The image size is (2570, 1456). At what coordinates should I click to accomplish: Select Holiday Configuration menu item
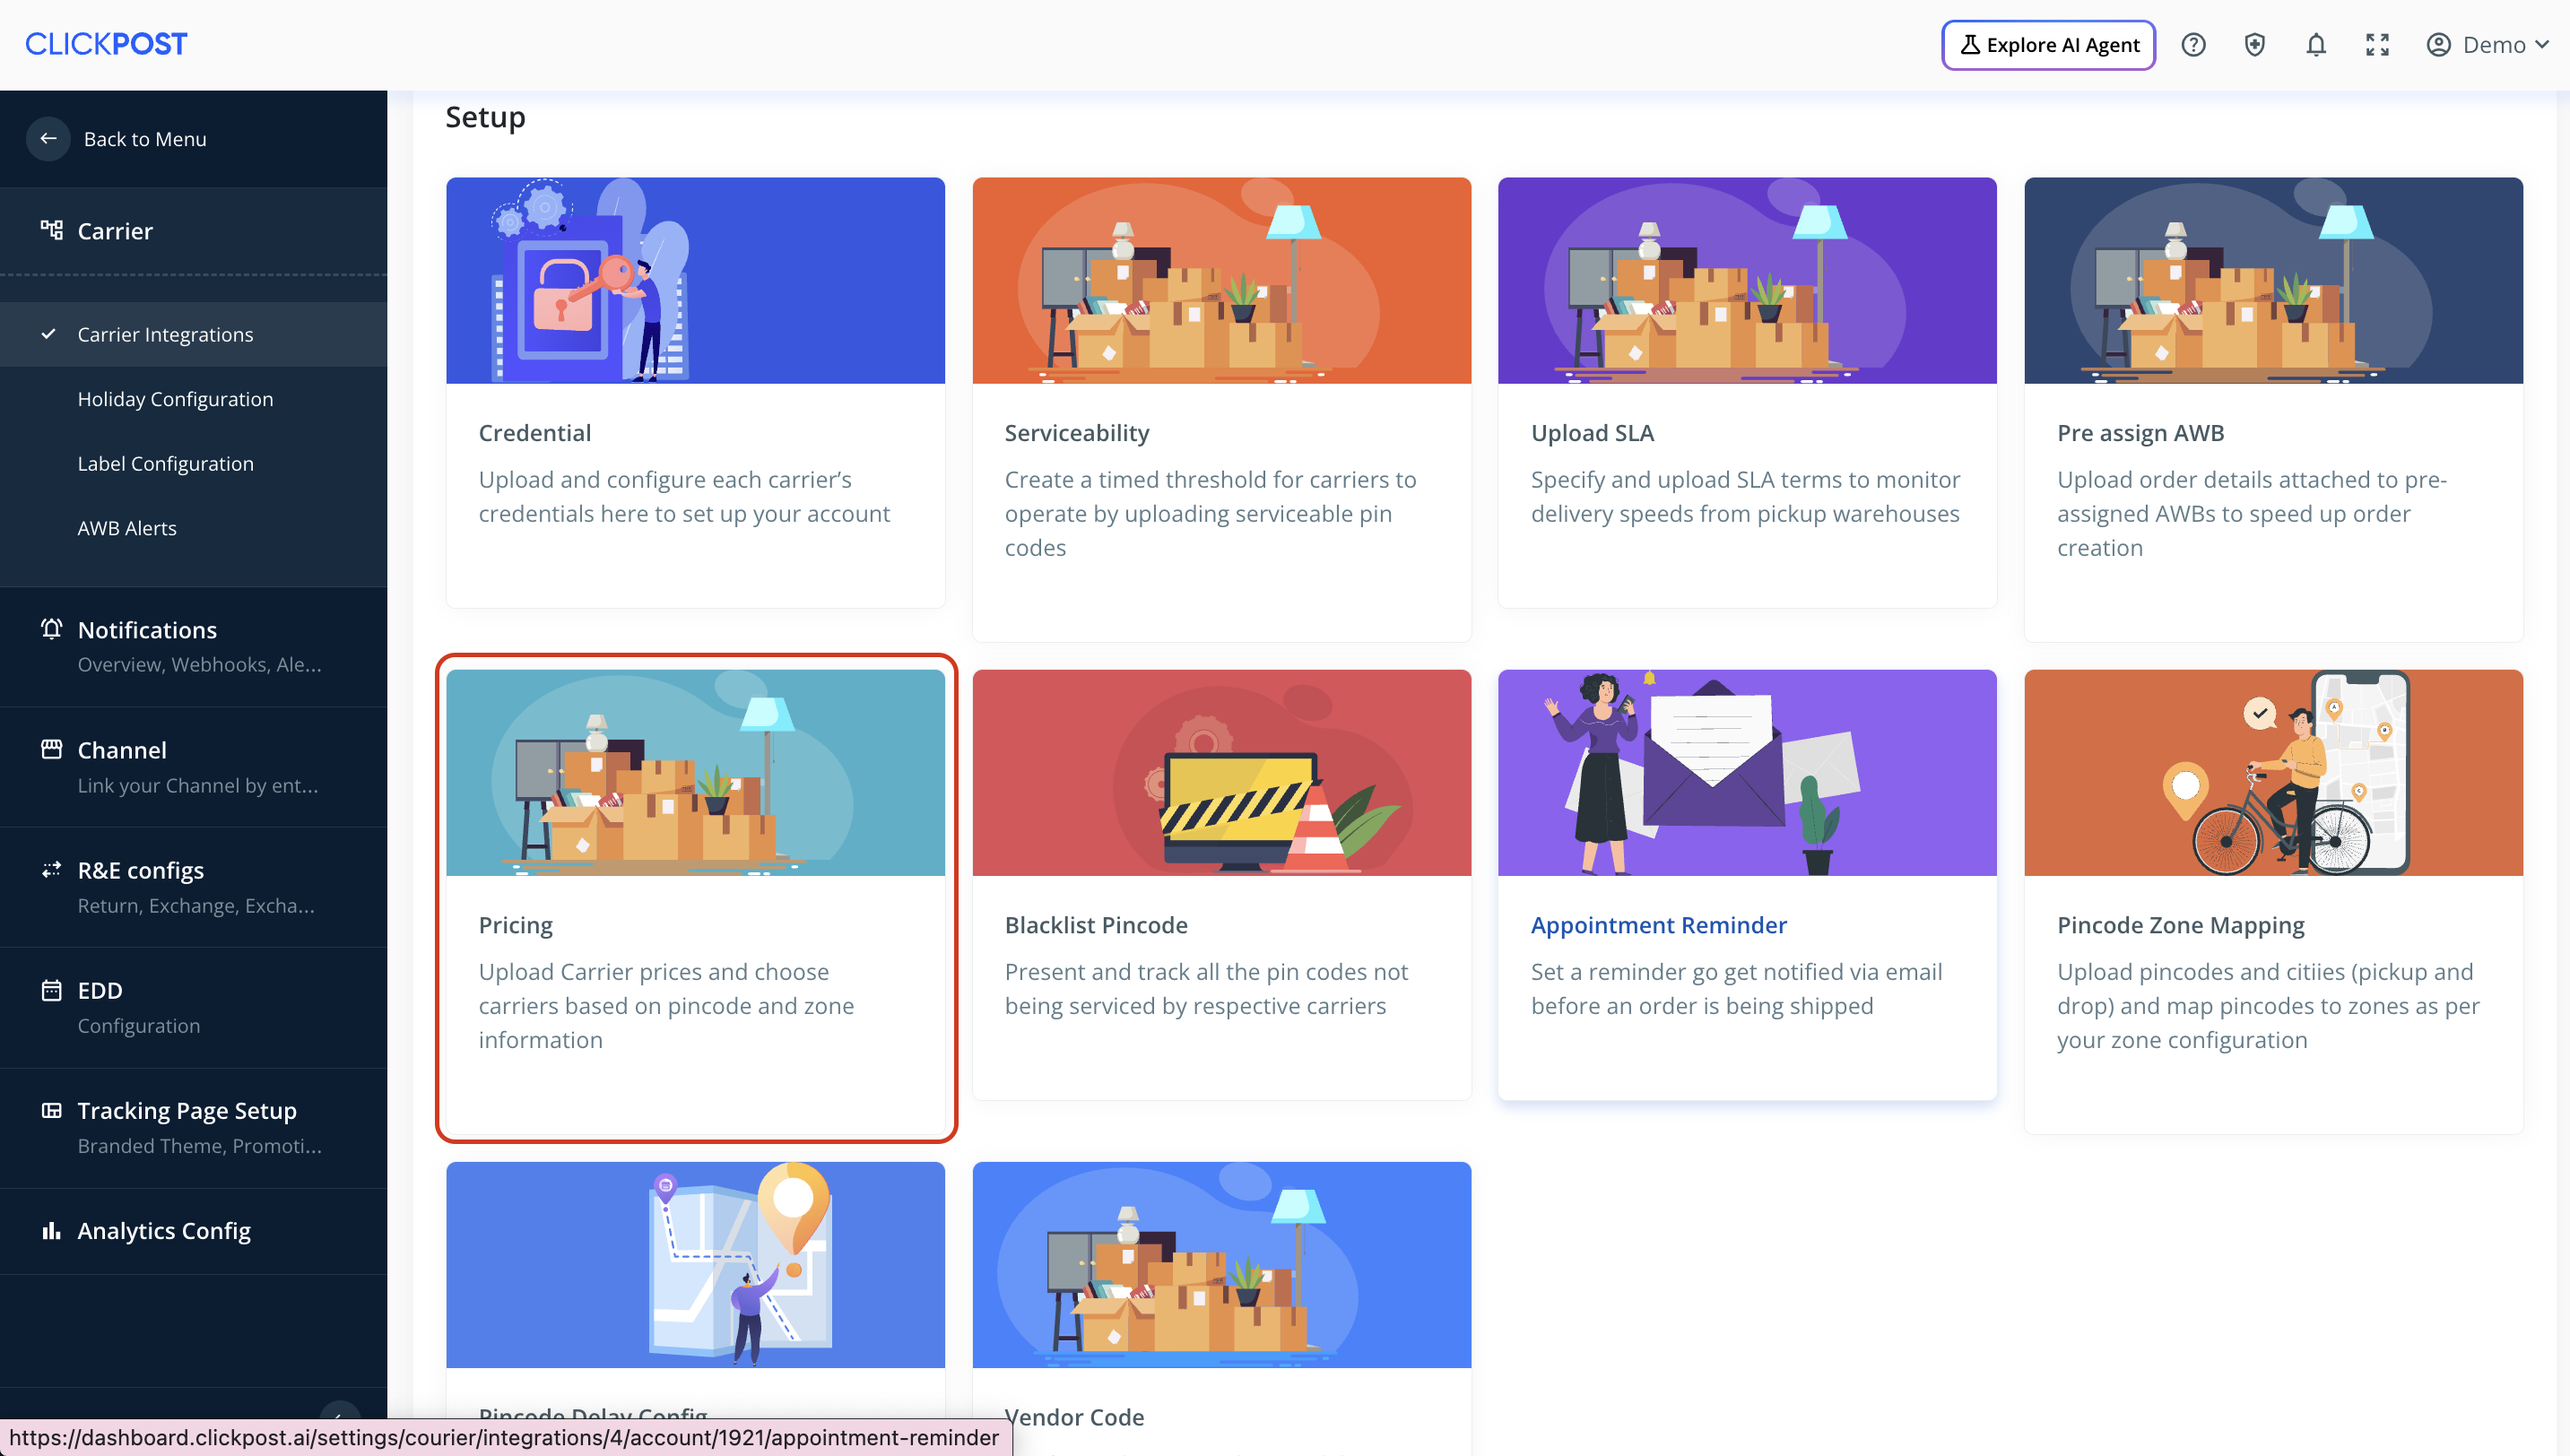click(175, 399)
